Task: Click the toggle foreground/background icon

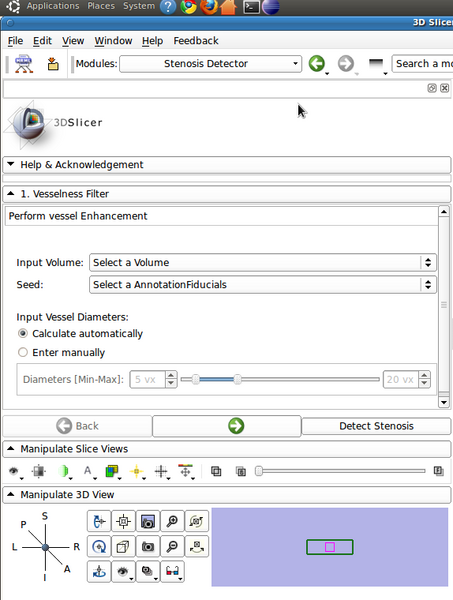Action: tap(241, 471)
